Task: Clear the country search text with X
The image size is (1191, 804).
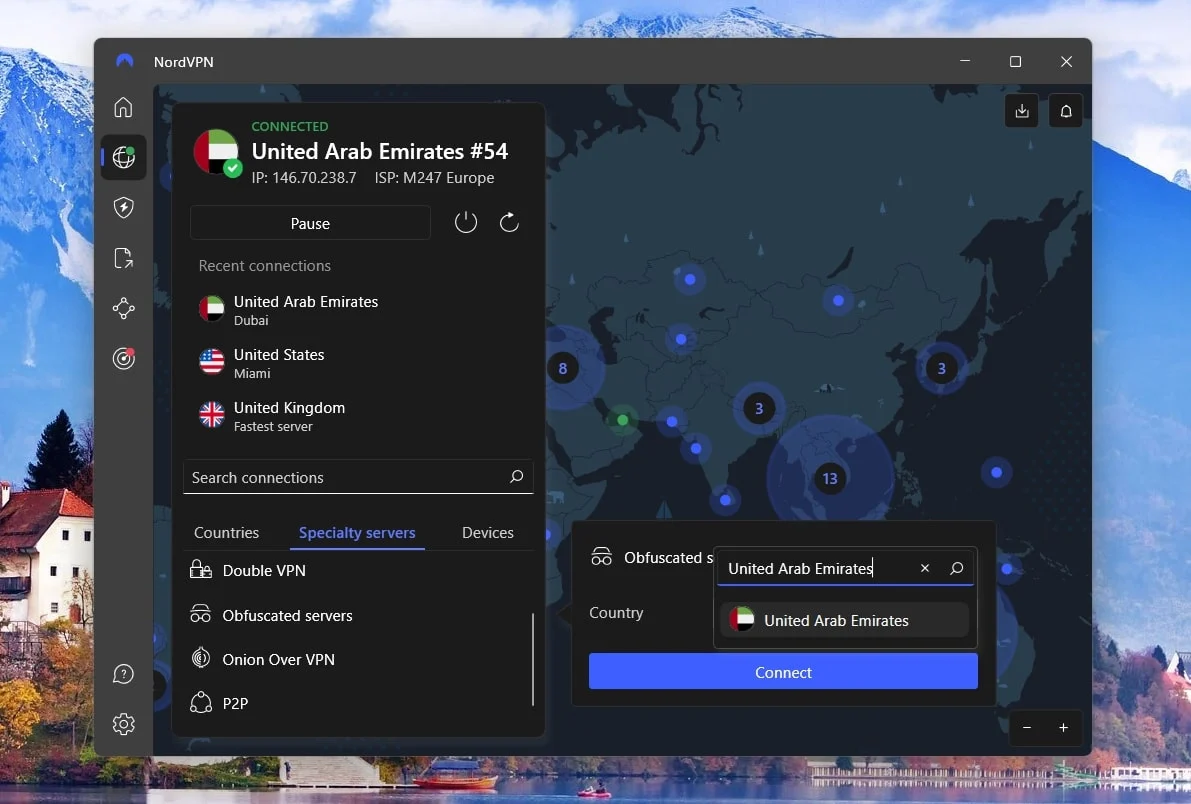Action: (925, 568)
